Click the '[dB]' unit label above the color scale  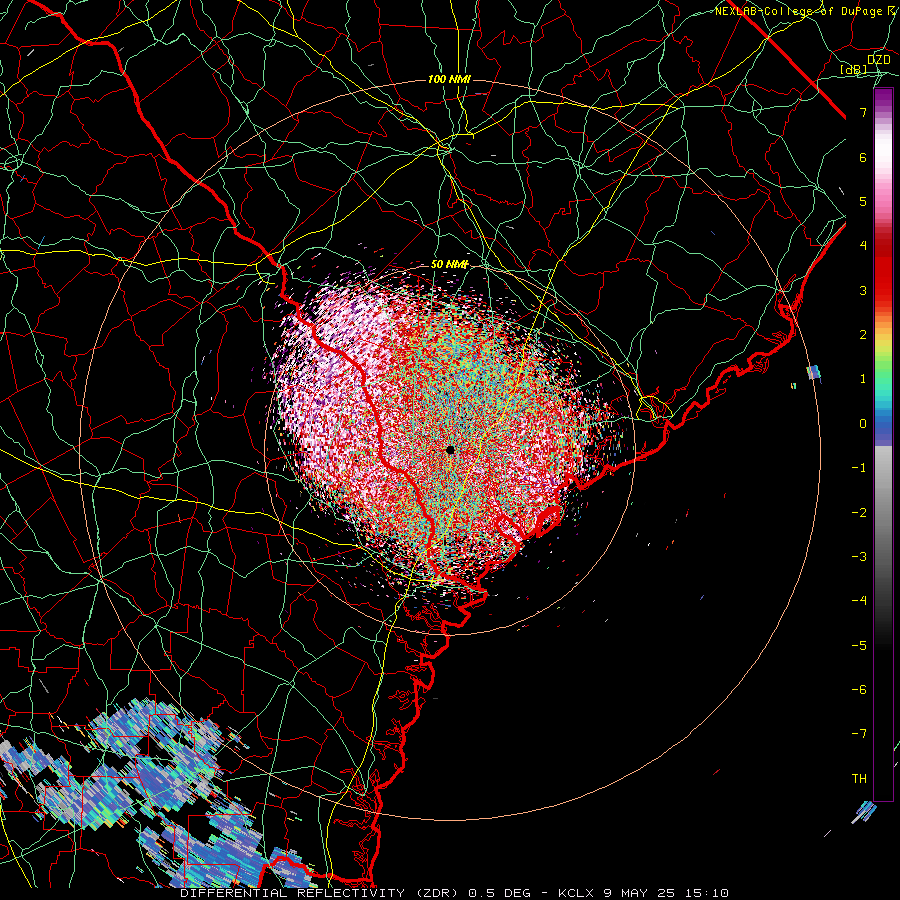[x=854, y=70]
